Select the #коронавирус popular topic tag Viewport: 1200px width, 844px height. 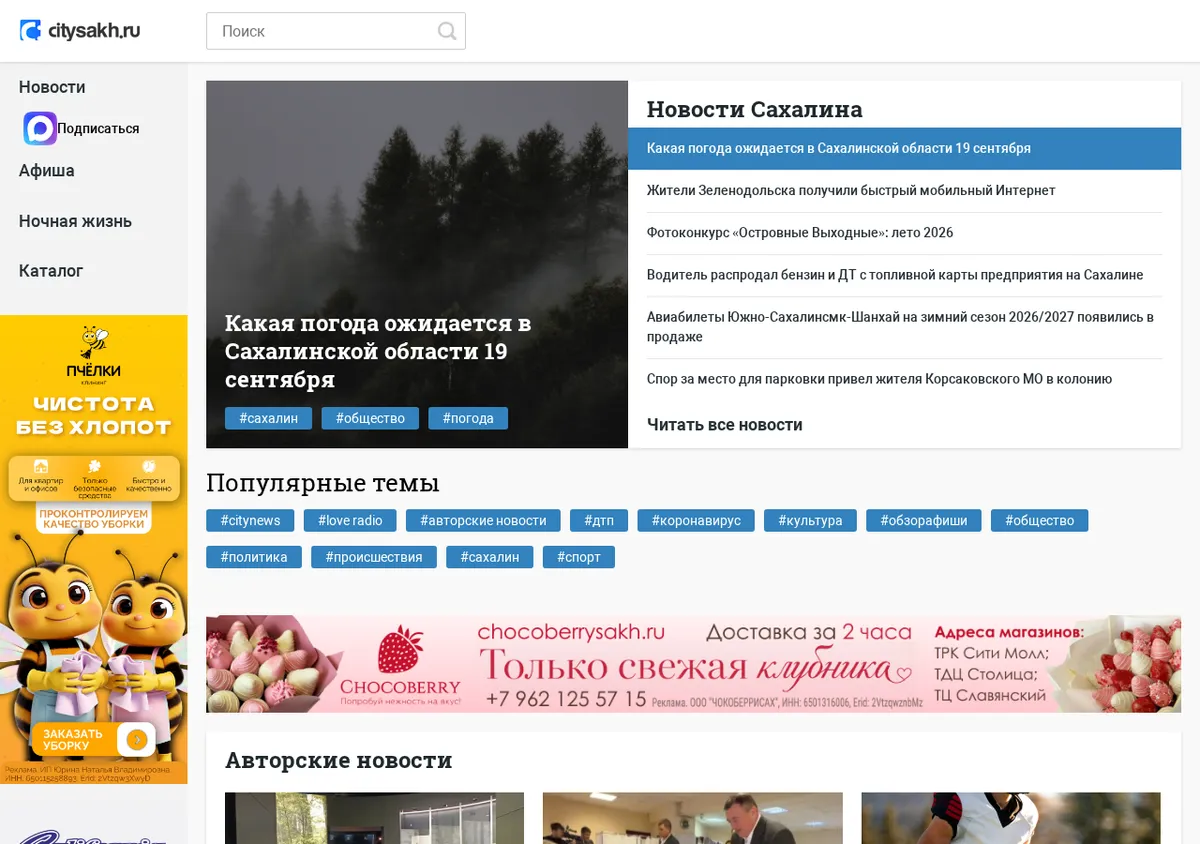coord(696,520)
